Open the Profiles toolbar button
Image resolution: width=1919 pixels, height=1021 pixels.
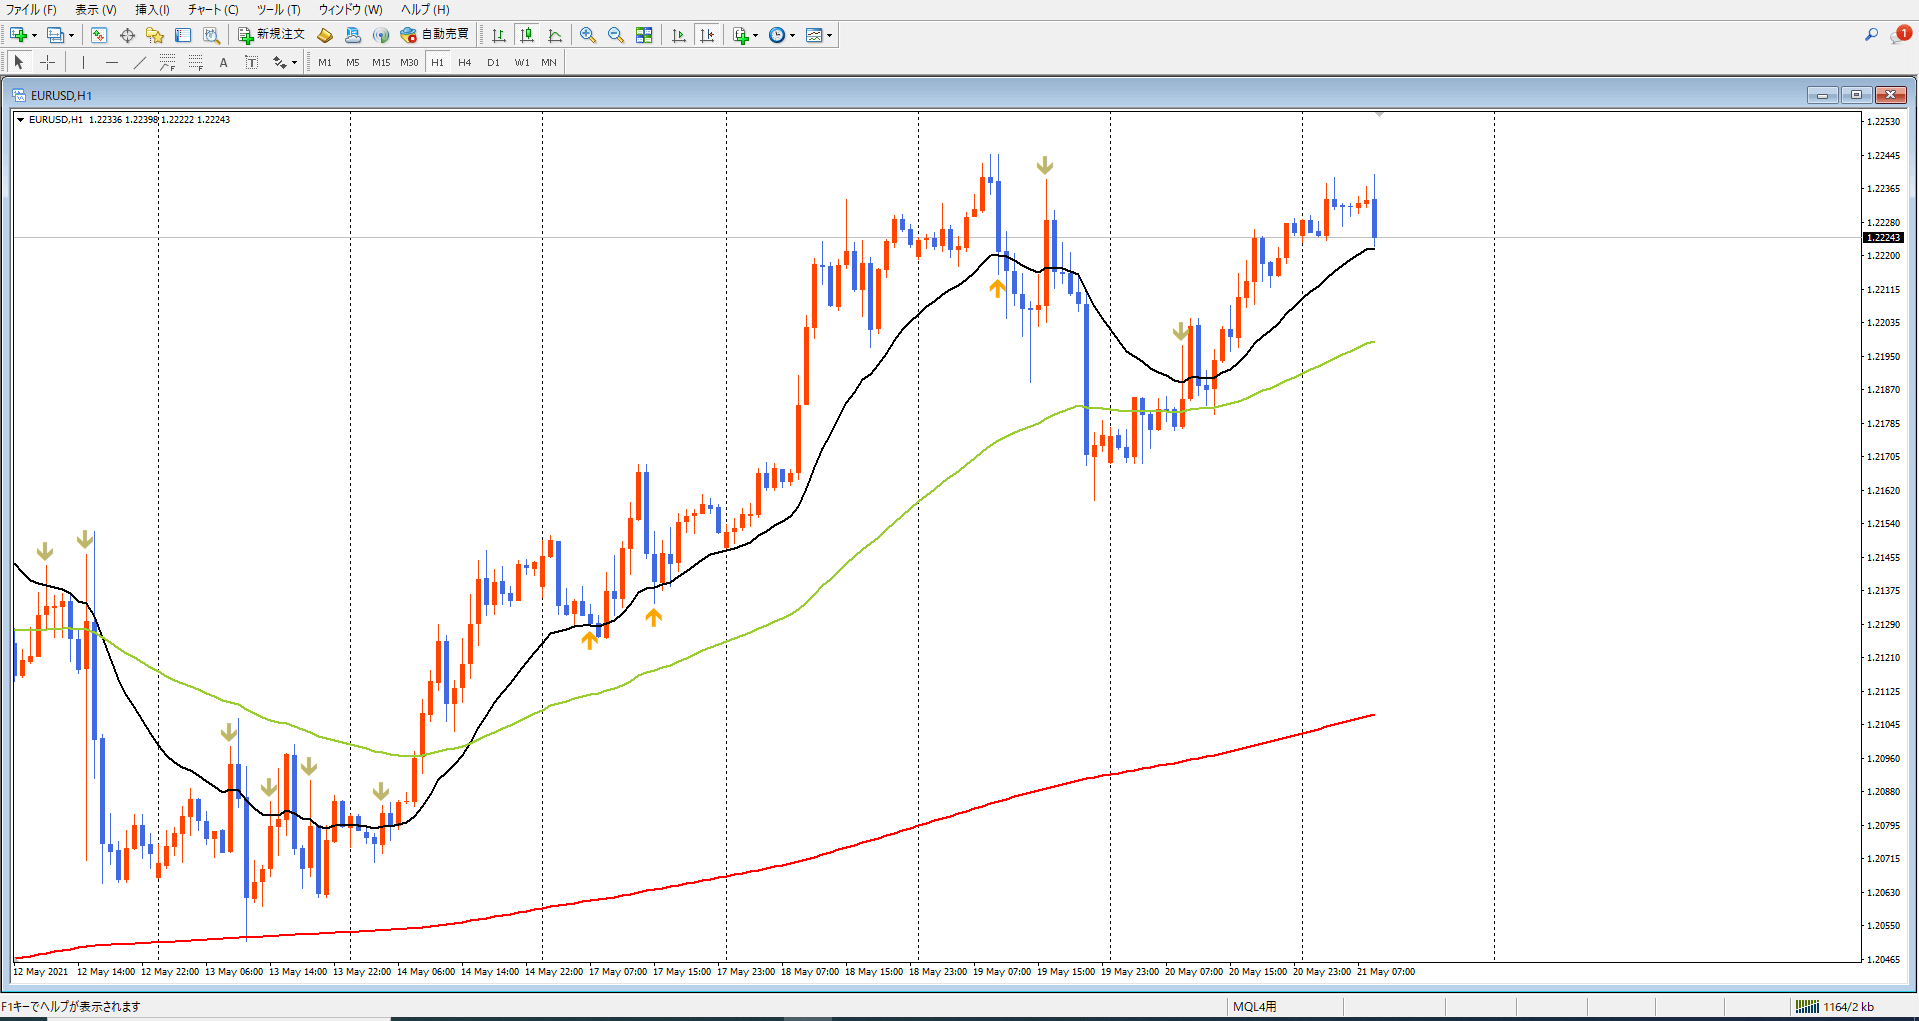(55, 35)
